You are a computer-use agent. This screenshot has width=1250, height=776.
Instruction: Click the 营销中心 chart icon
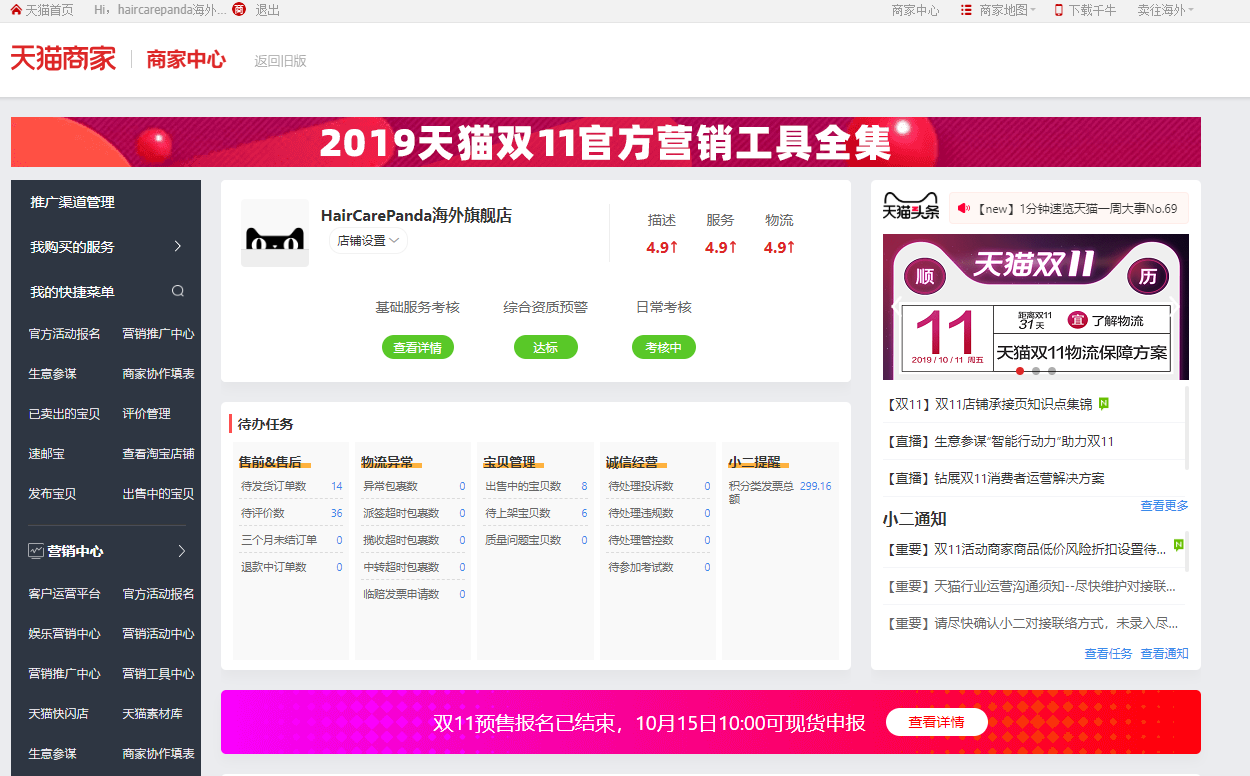[36, 551]
